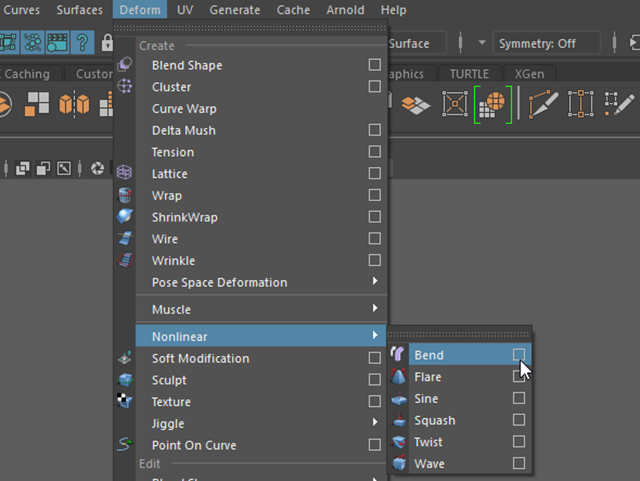This screenshot has height=481, width=640.
Task: Click the Texture deformer checker icon
Action: tap(125, 401)
